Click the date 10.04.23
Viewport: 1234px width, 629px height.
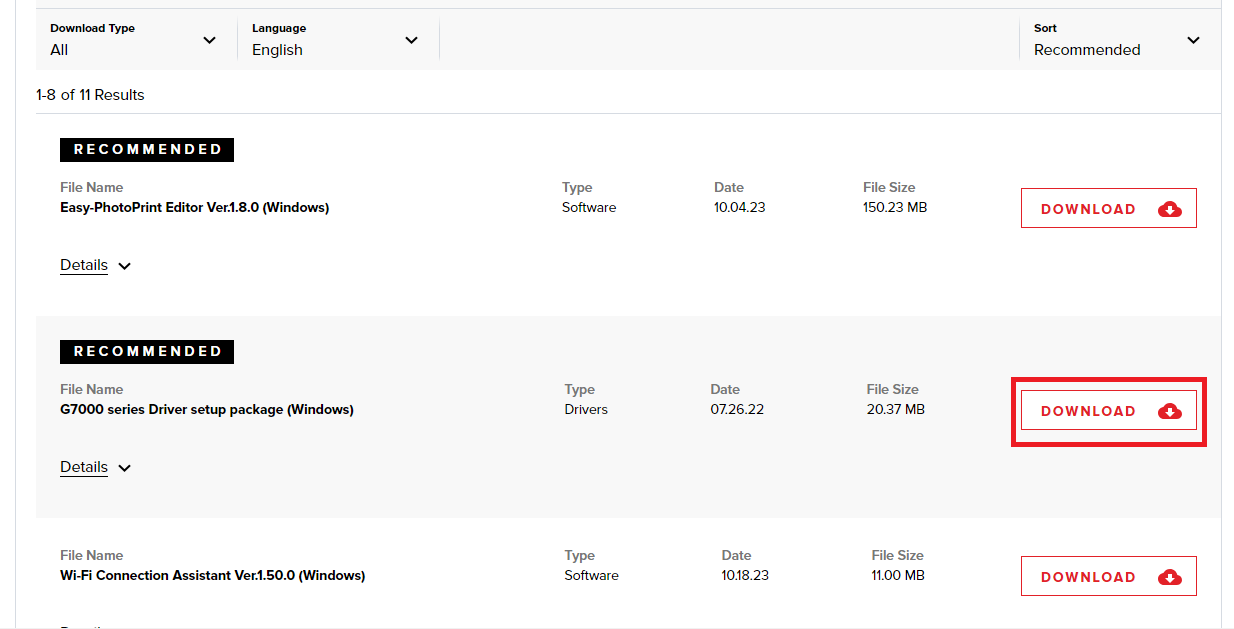coord(740,208)
